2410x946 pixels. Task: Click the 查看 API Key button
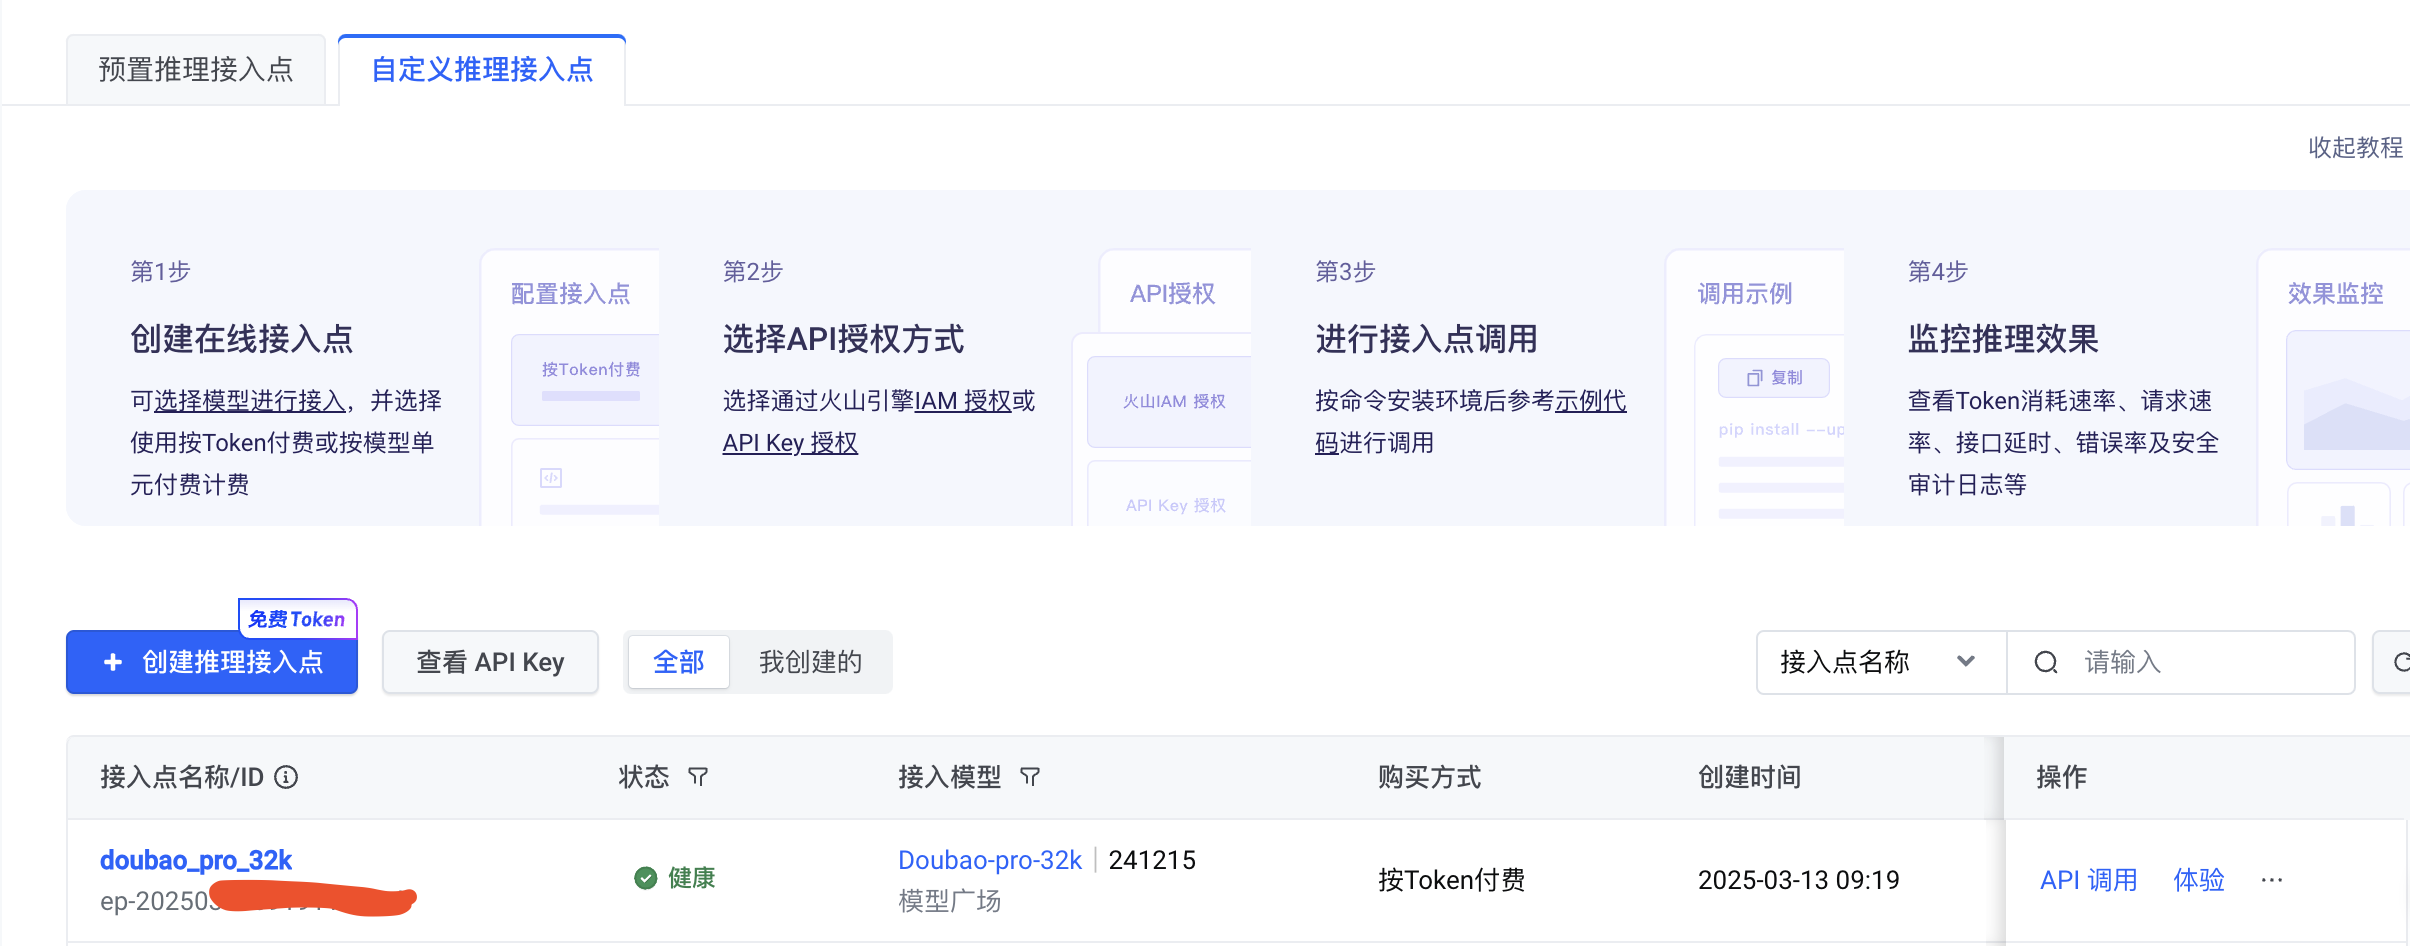pyautogui.click(x=490, y=662)
